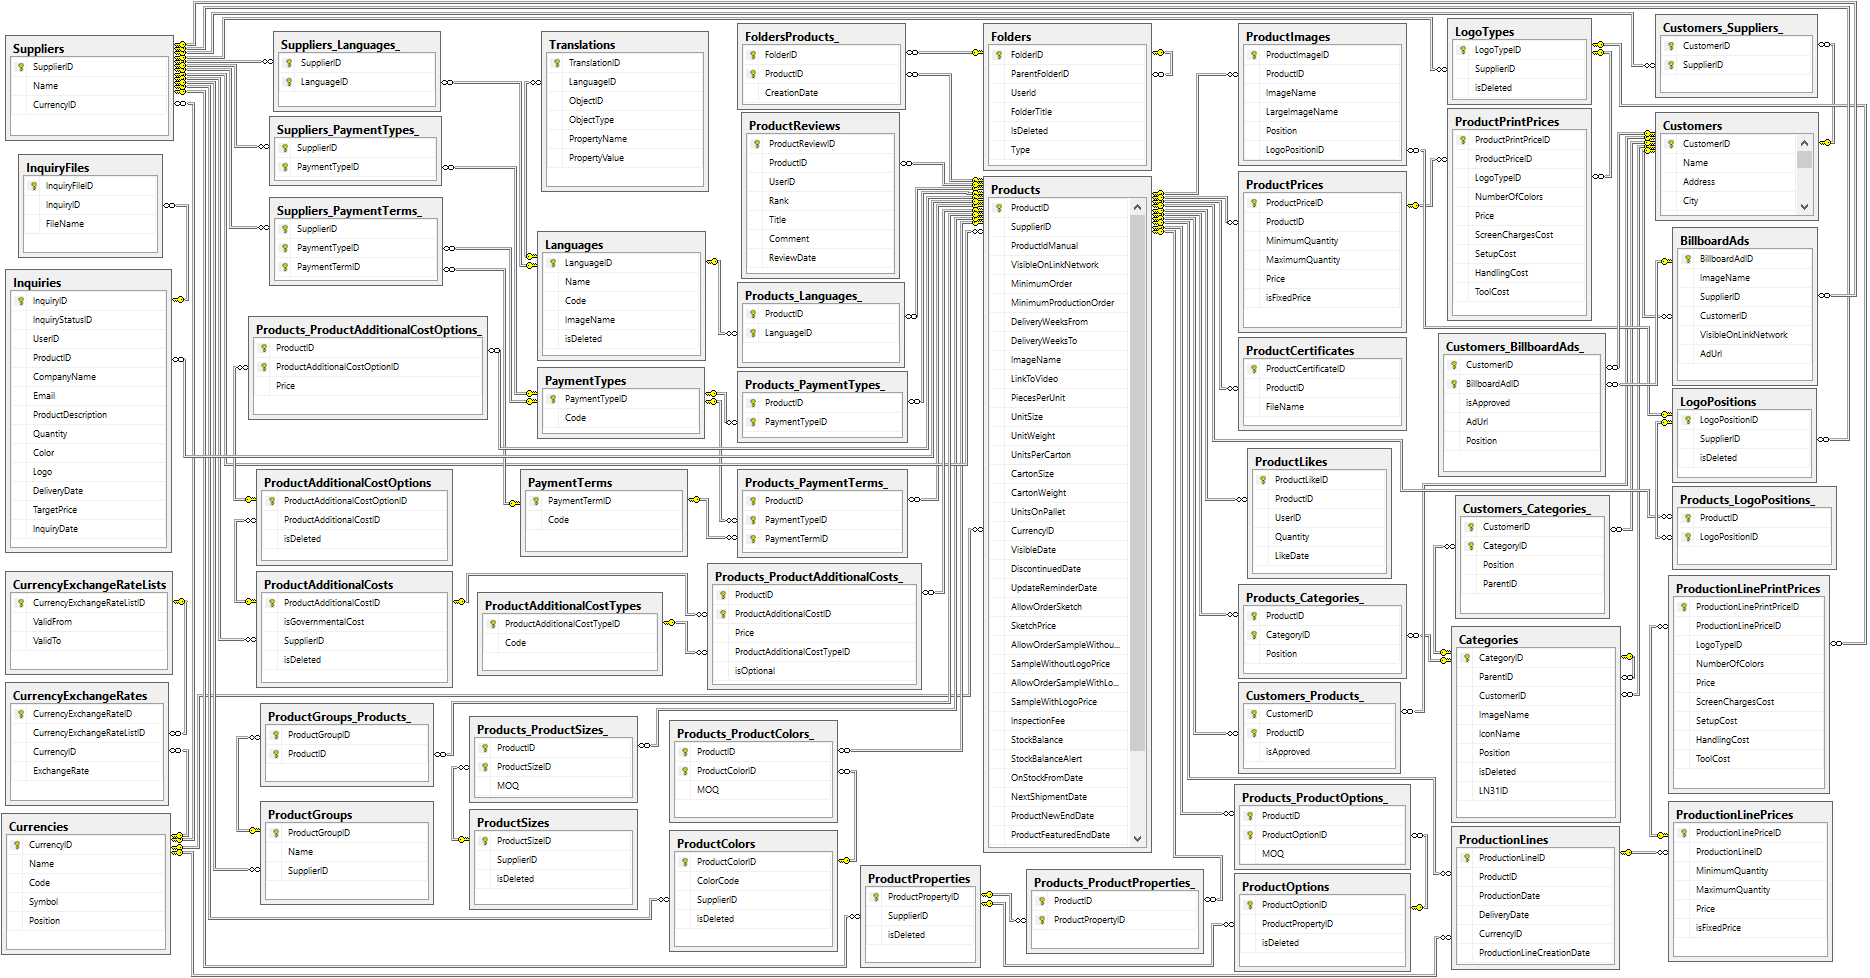Click the key icon next to PaymentTermID in PaymentTerms

tap(536, 501)
